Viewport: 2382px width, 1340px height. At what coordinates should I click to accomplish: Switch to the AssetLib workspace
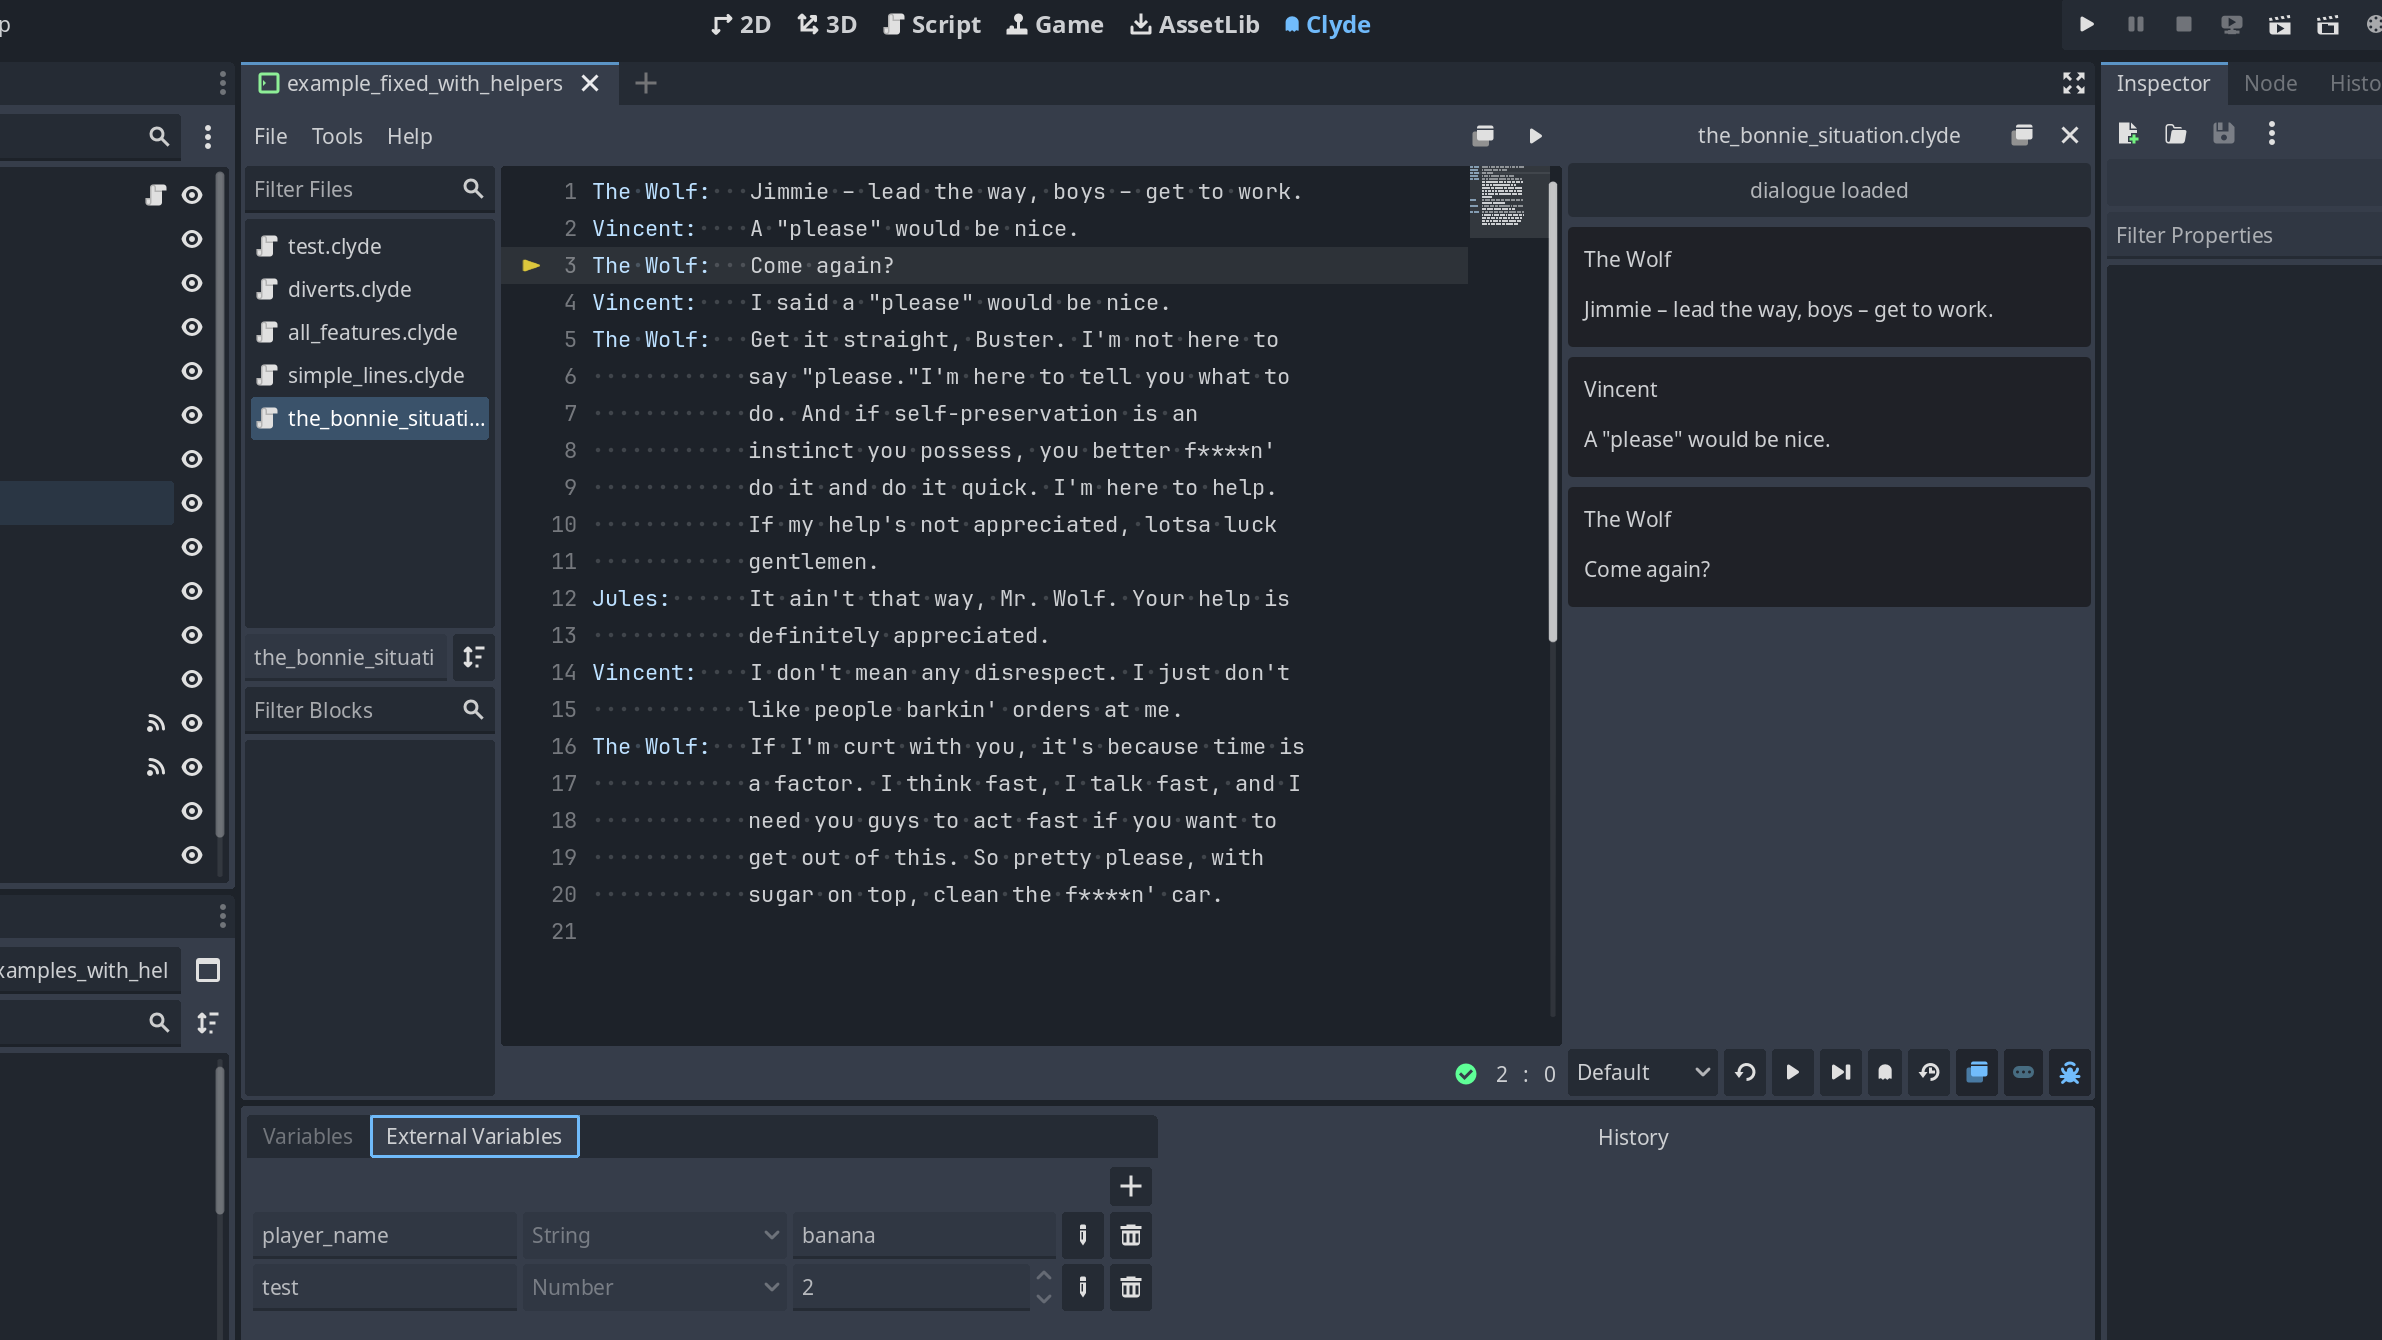[1195, 24]
